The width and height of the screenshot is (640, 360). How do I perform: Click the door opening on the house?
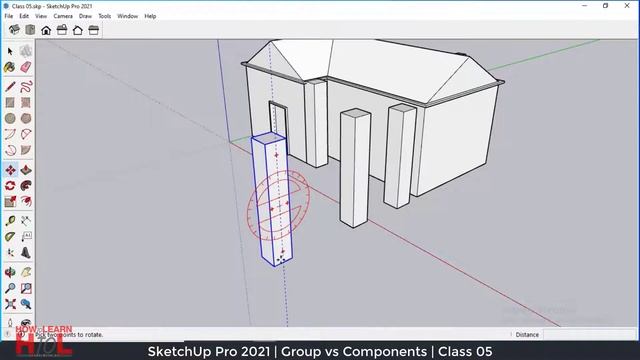click(278, 122)
